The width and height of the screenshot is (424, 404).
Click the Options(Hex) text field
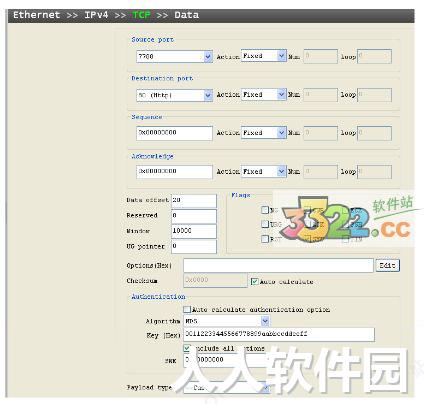pyautogui.click(x=278, y=266)
